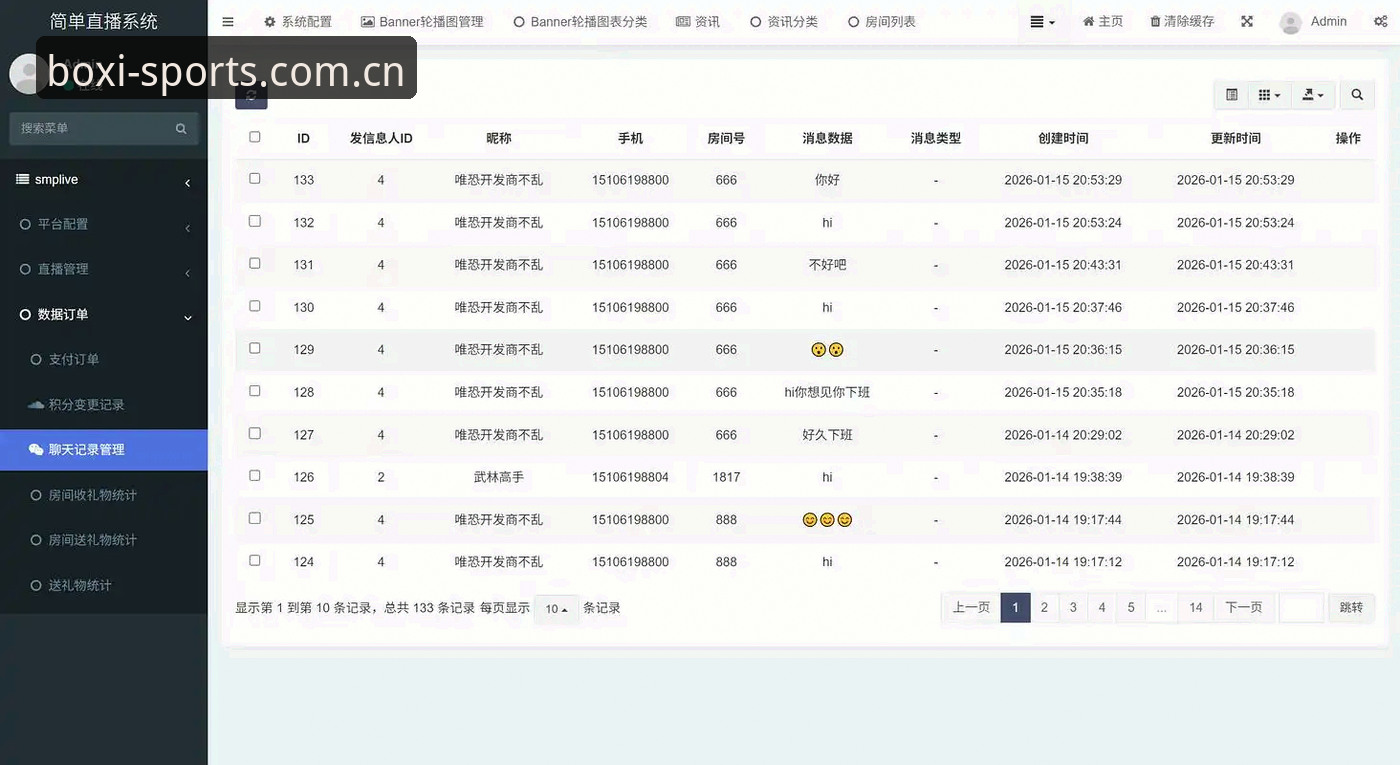Go to page 3

click(x=1073, y=607)
